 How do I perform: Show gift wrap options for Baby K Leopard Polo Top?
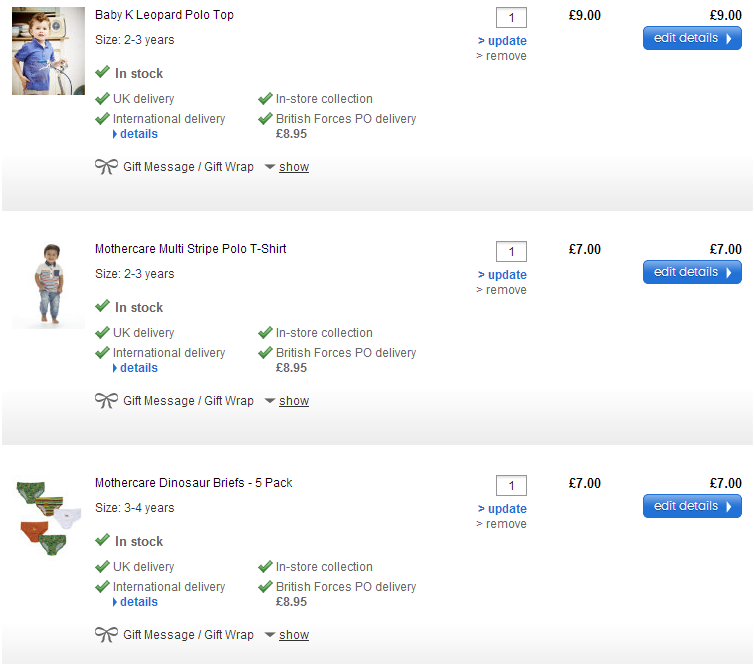293,167
